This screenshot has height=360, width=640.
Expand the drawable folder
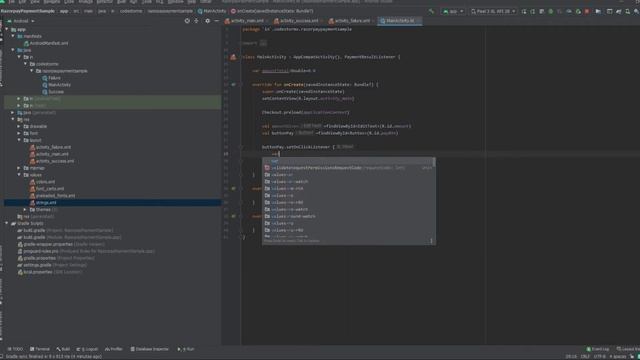[x=19, y=127]
